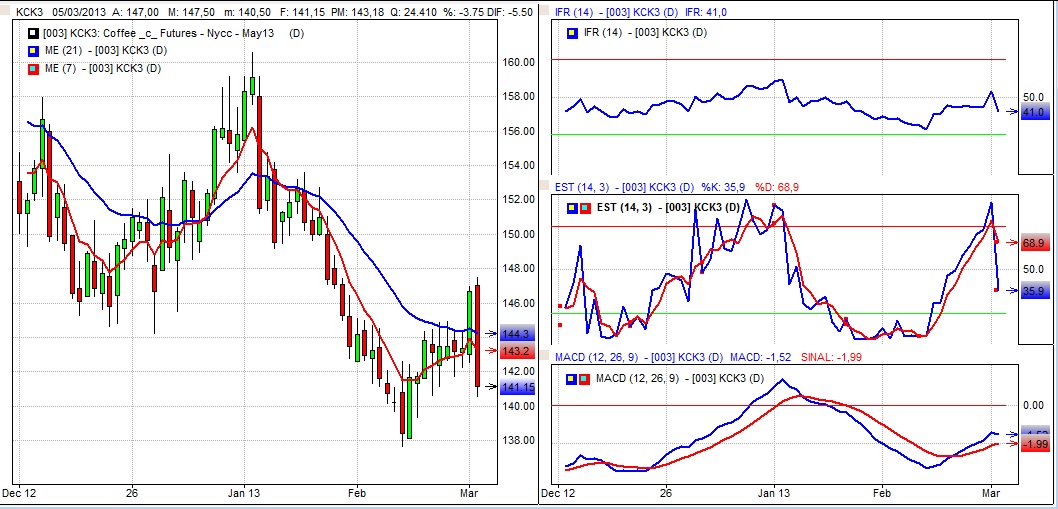Click the red 143.2 price marker on the axis
Viewport: 1058px width, 509px height.
517,351
